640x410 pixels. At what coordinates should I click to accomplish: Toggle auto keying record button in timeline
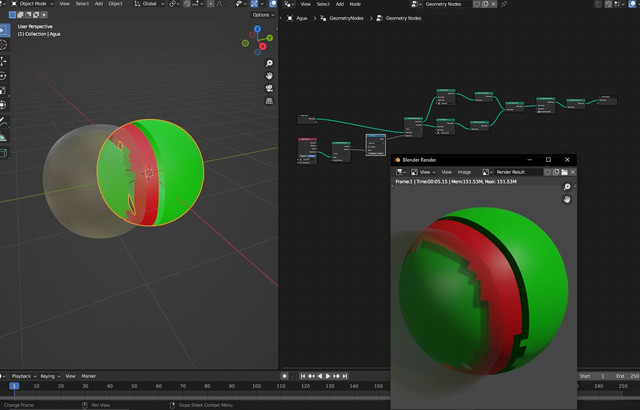point(284,376)
